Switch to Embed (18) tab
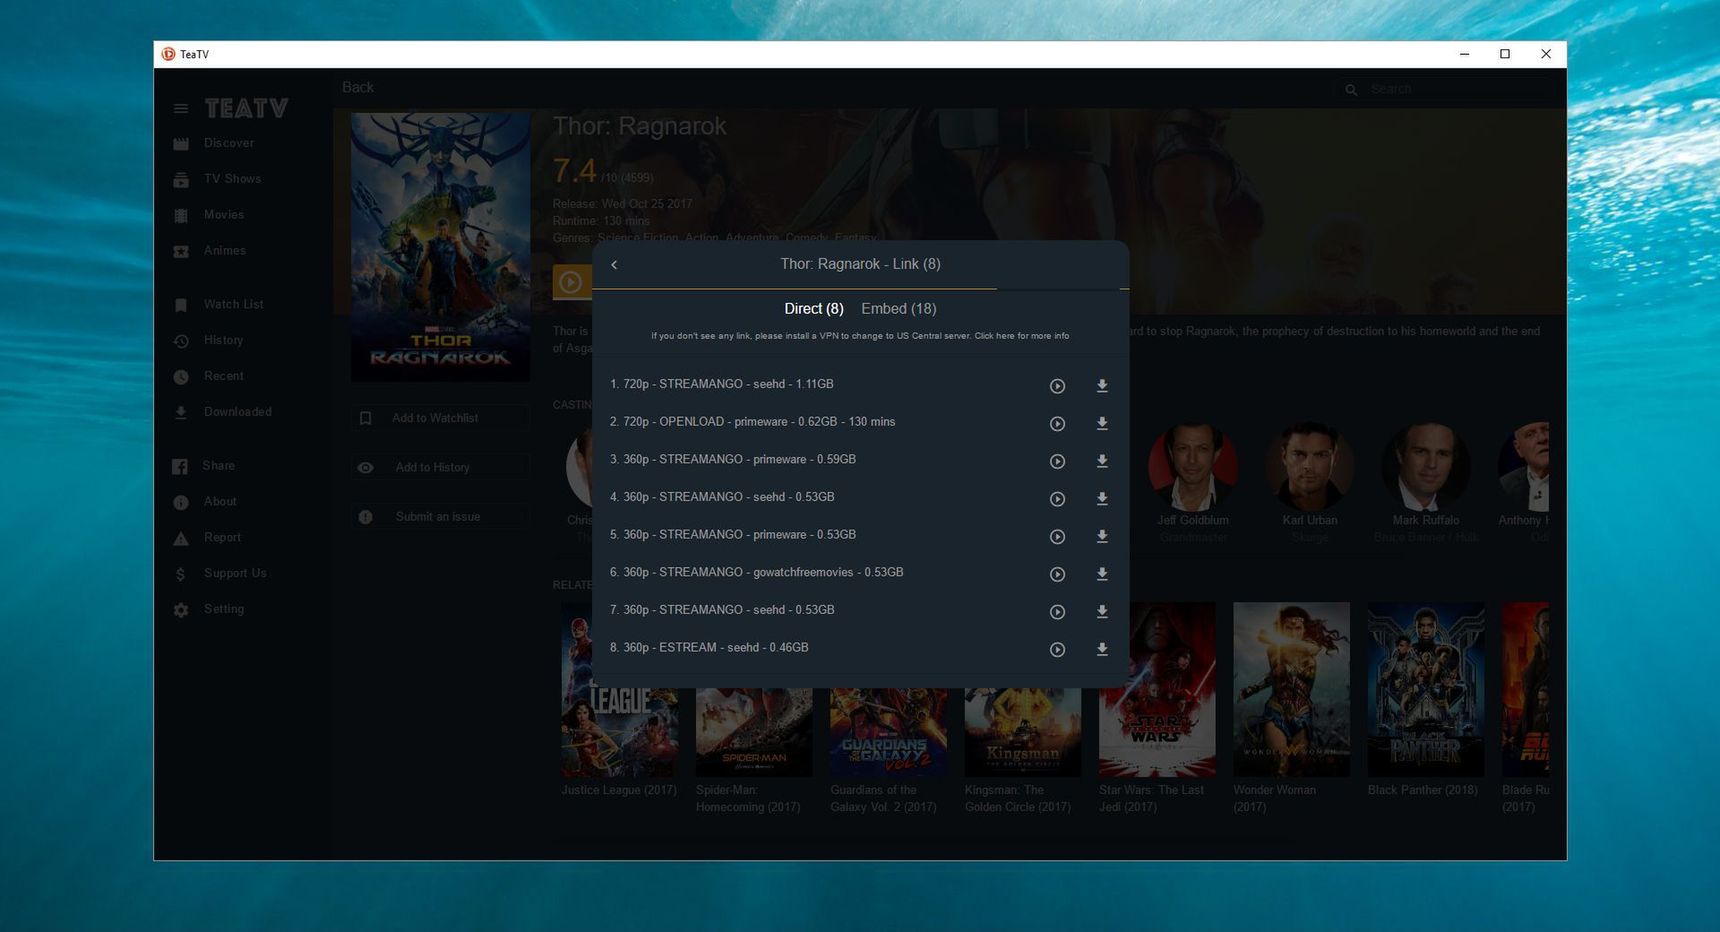The image size is (1720, 932). point(899,309)
